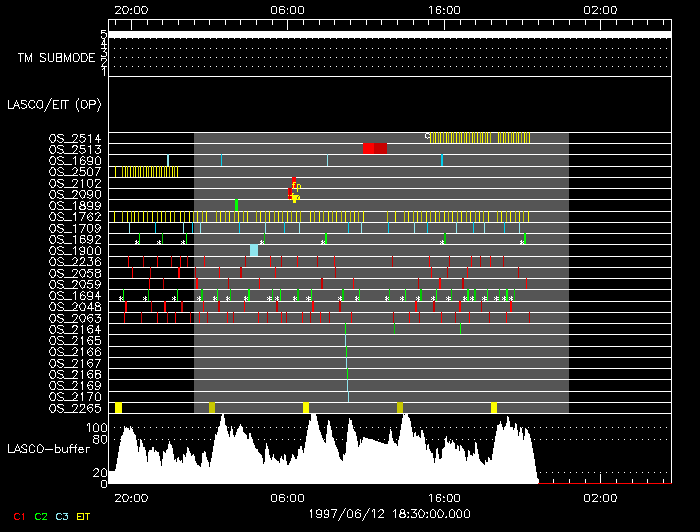Click the rightmost yellow block in OS_2265 row
This screenshot has height=532, width=700.
pos(494,407)
